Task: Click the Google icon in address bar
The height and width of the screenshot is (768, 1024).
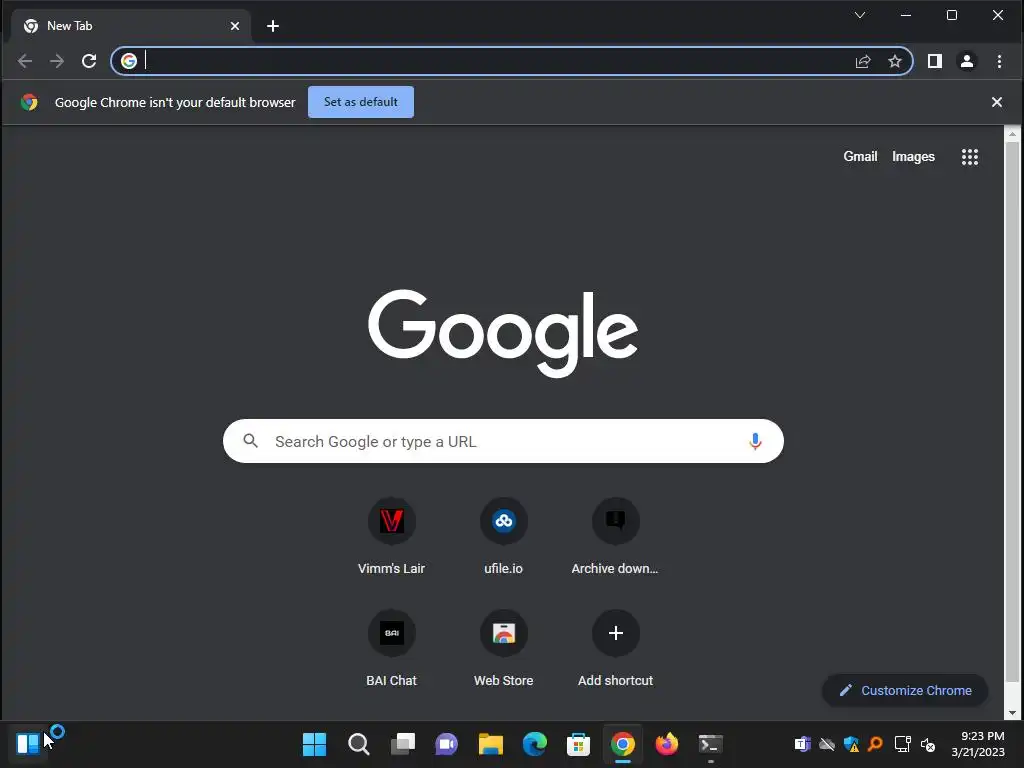Action: (129, 61)
